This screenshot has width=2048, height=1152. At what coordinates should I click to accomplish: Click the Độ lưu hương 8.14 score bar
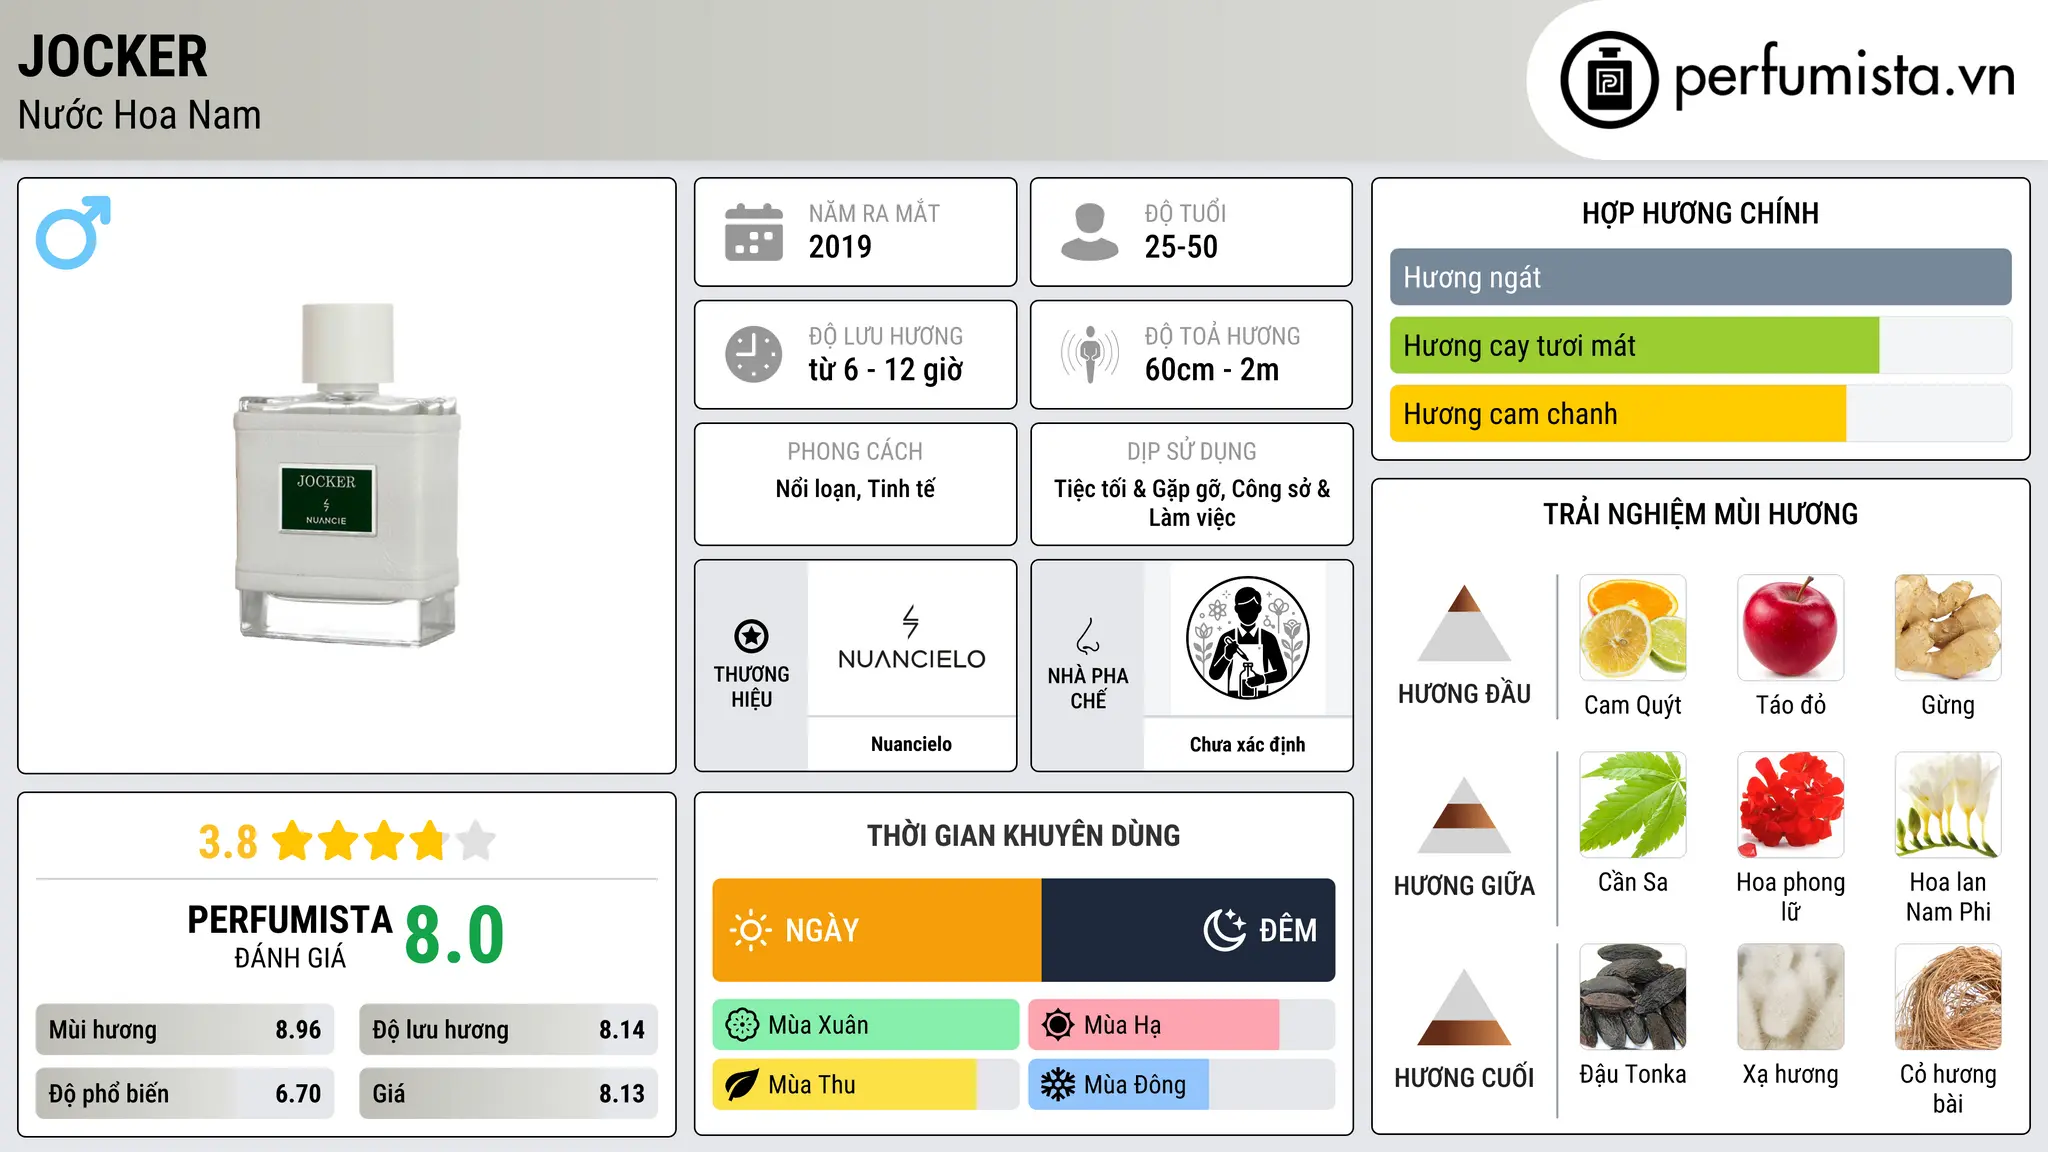tap(508, 1030)
